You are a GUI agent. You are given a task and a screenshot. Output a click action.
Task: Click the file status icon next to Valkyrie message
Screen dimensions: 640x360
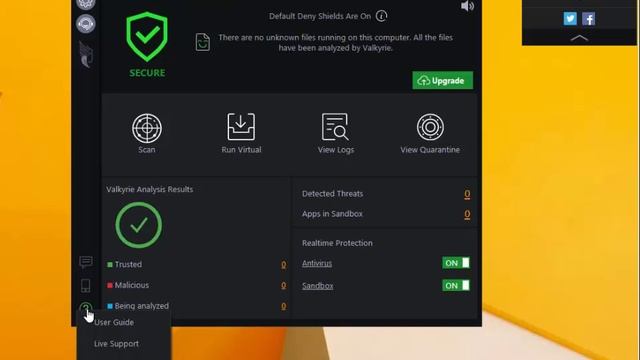pos(202,42)
